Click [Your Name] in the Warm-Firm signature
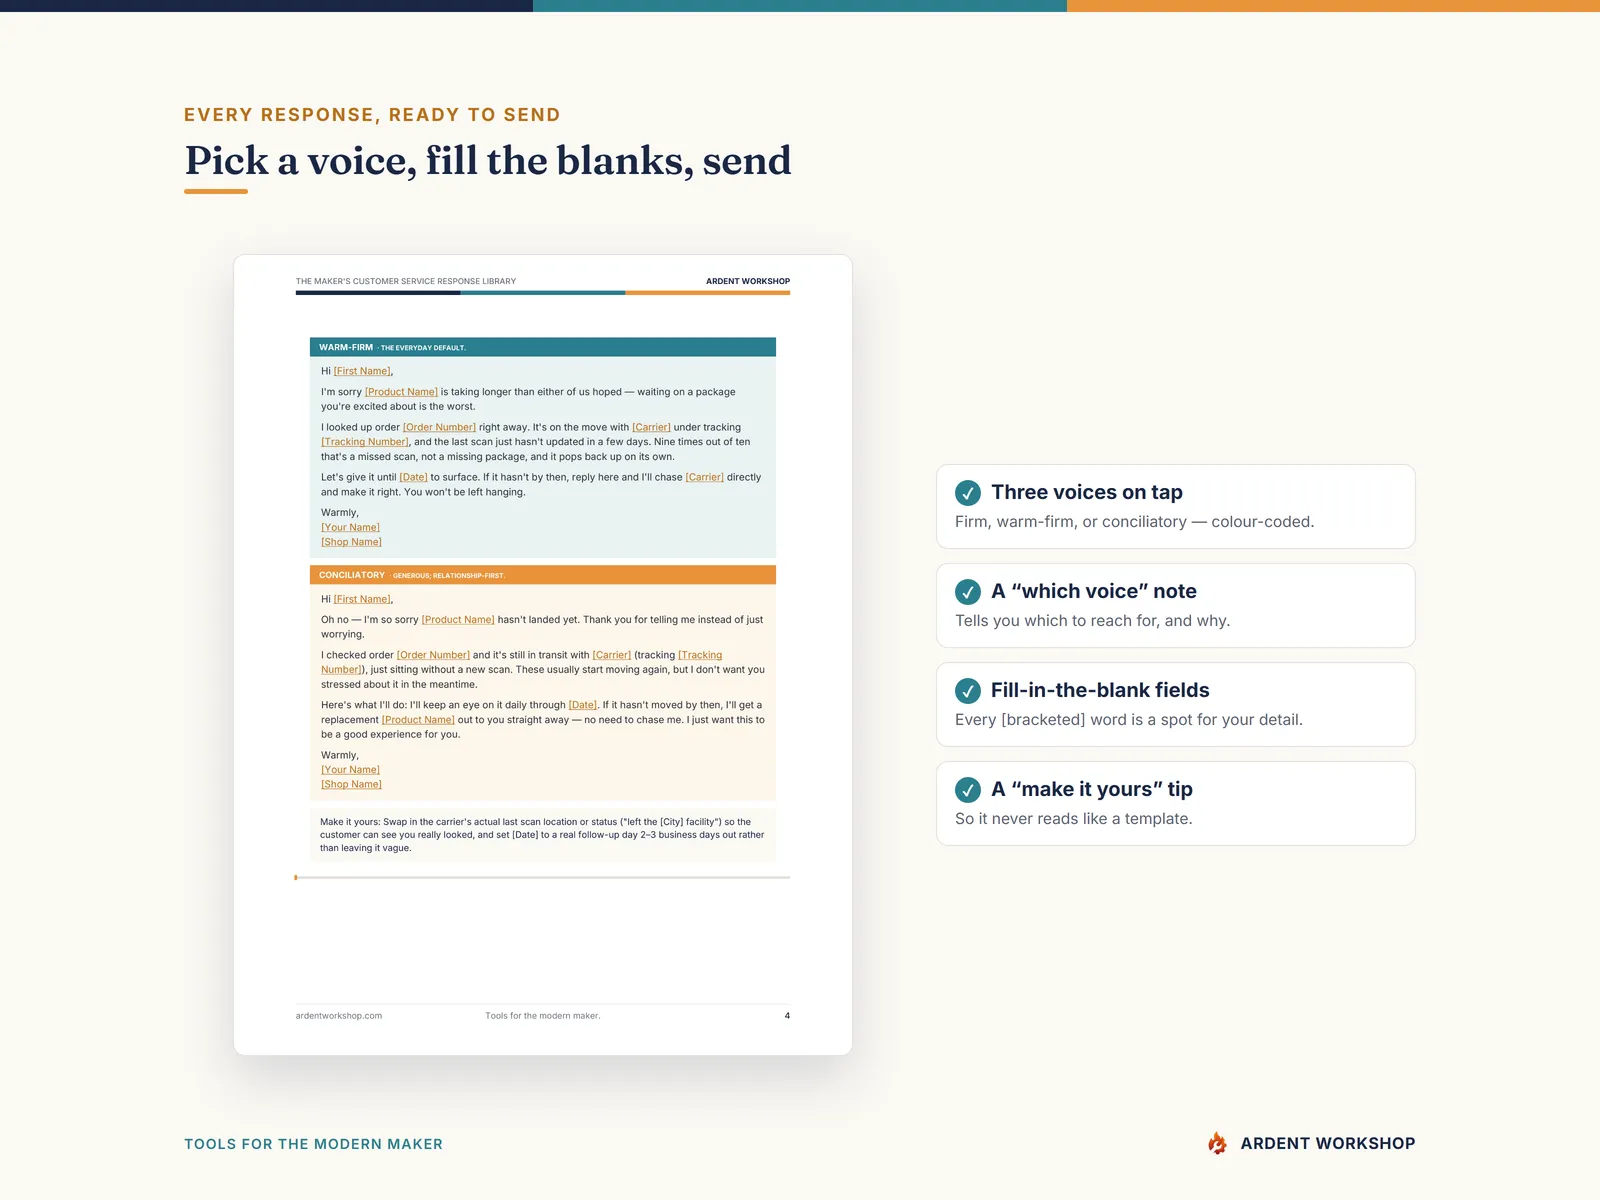Image resolution: width=1600 pixels, height=1200 pixels. [x=350, y=527]
